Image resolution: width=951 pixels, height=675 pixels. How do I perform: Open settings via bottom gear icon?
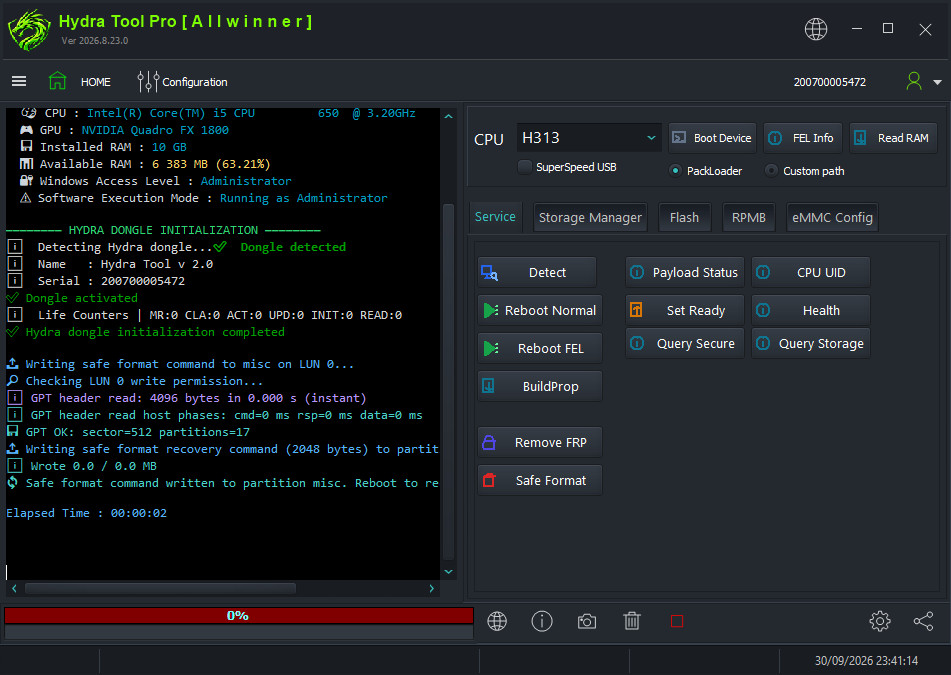pyautogui.click(x=879, y=621)
